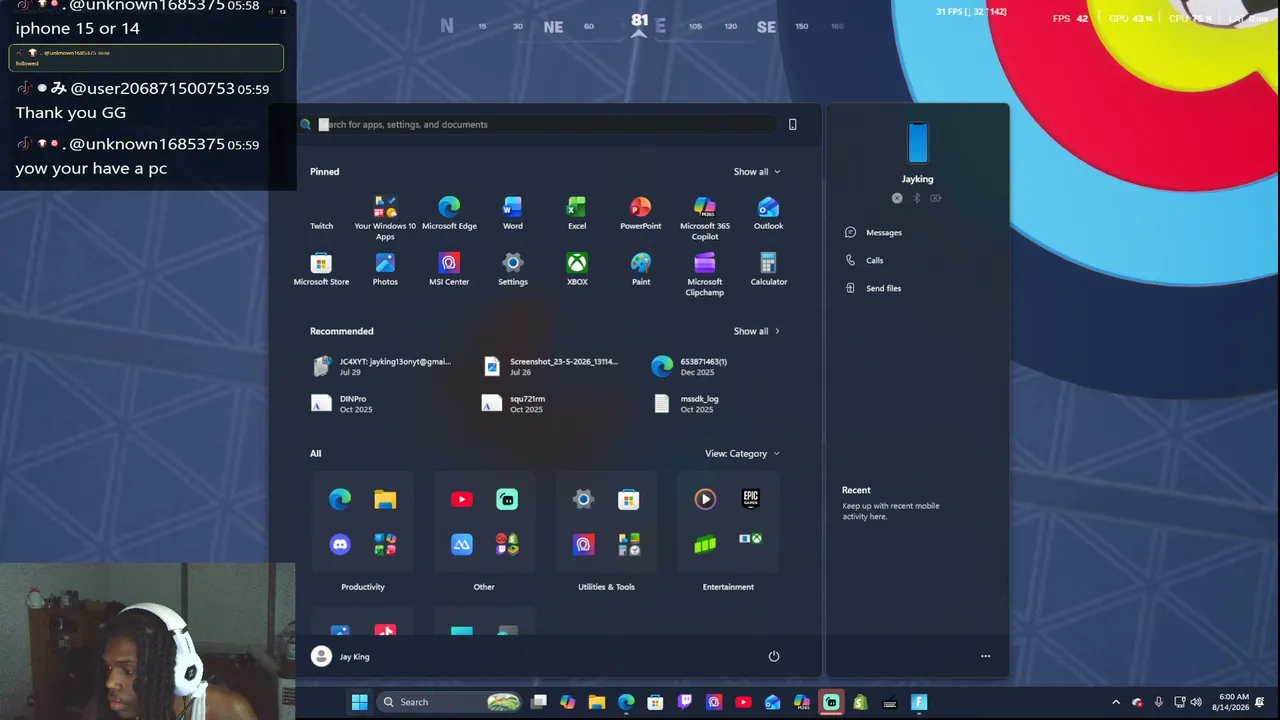This screenshot has width=1280, height=720.
Task: Open Discord in Productivity category
Action: (340, 544)
